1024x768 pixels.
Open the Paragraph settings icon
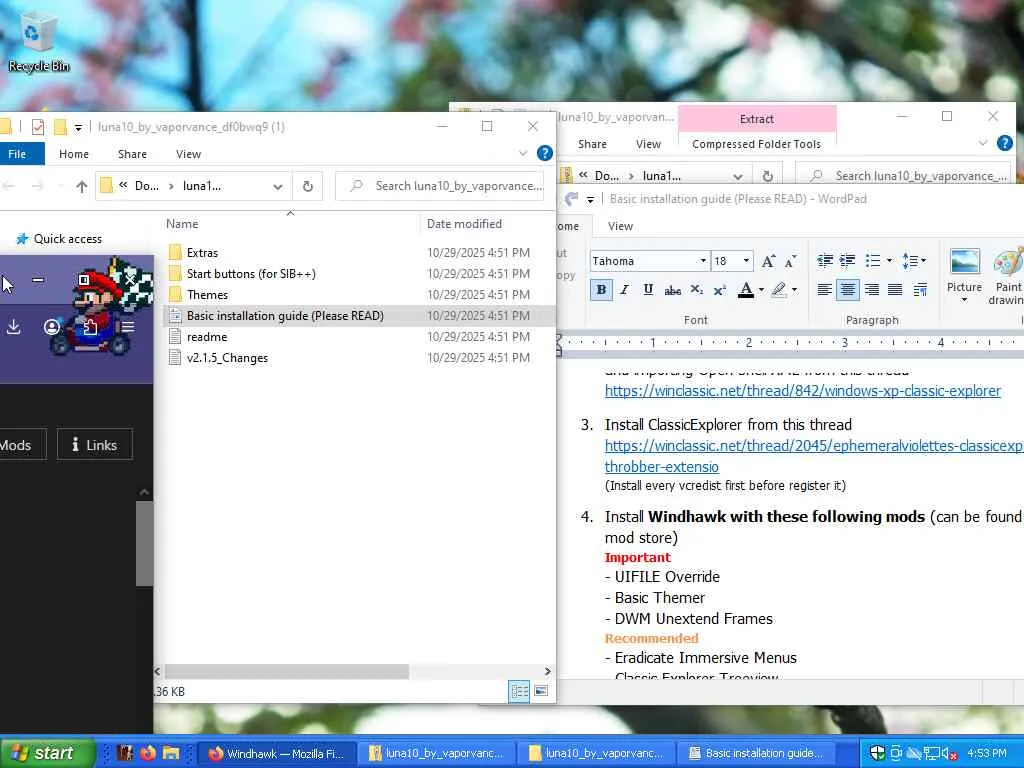pos(920,289)
